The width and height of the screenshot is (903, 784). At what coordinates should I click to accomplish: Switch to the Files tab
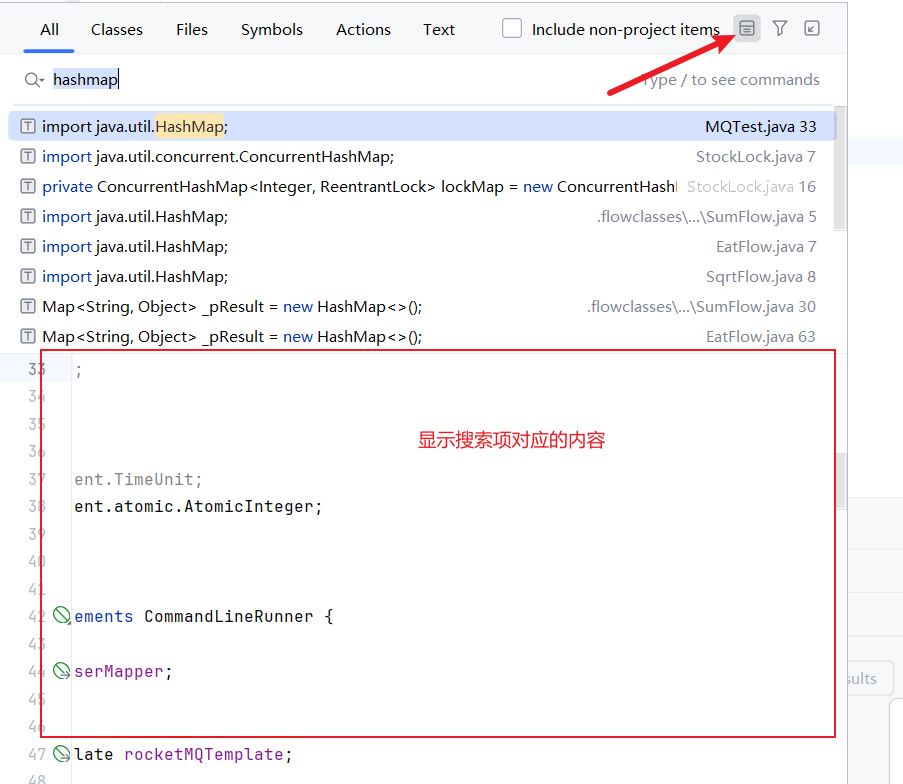pyautogui.click(x=192, y=29)
